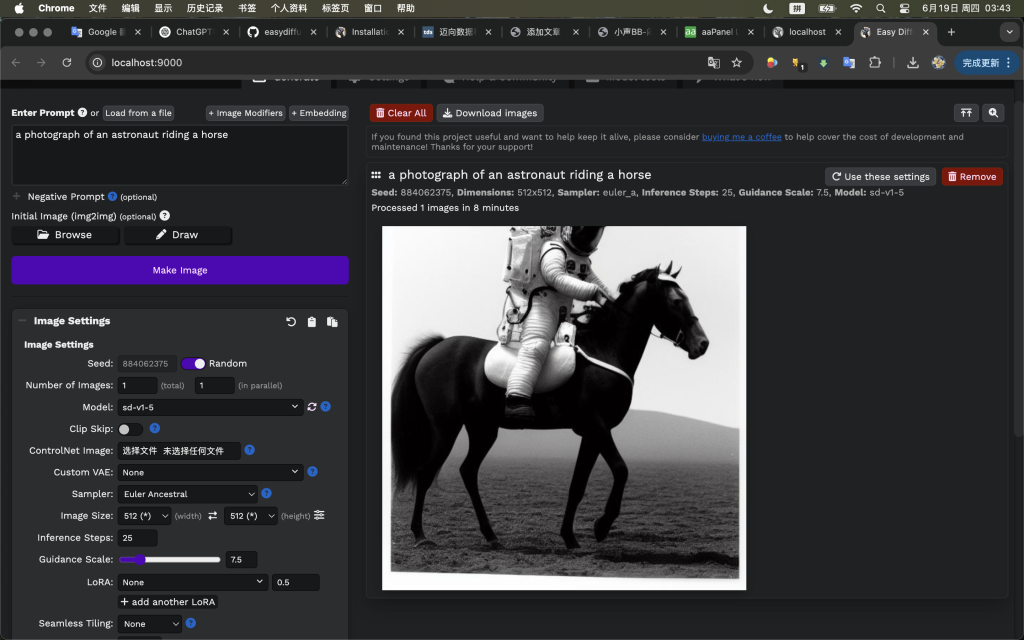This screenshot has width=1024, height=640.
Task: Click the generated astronaut horse image
Action: pos(564,408)
